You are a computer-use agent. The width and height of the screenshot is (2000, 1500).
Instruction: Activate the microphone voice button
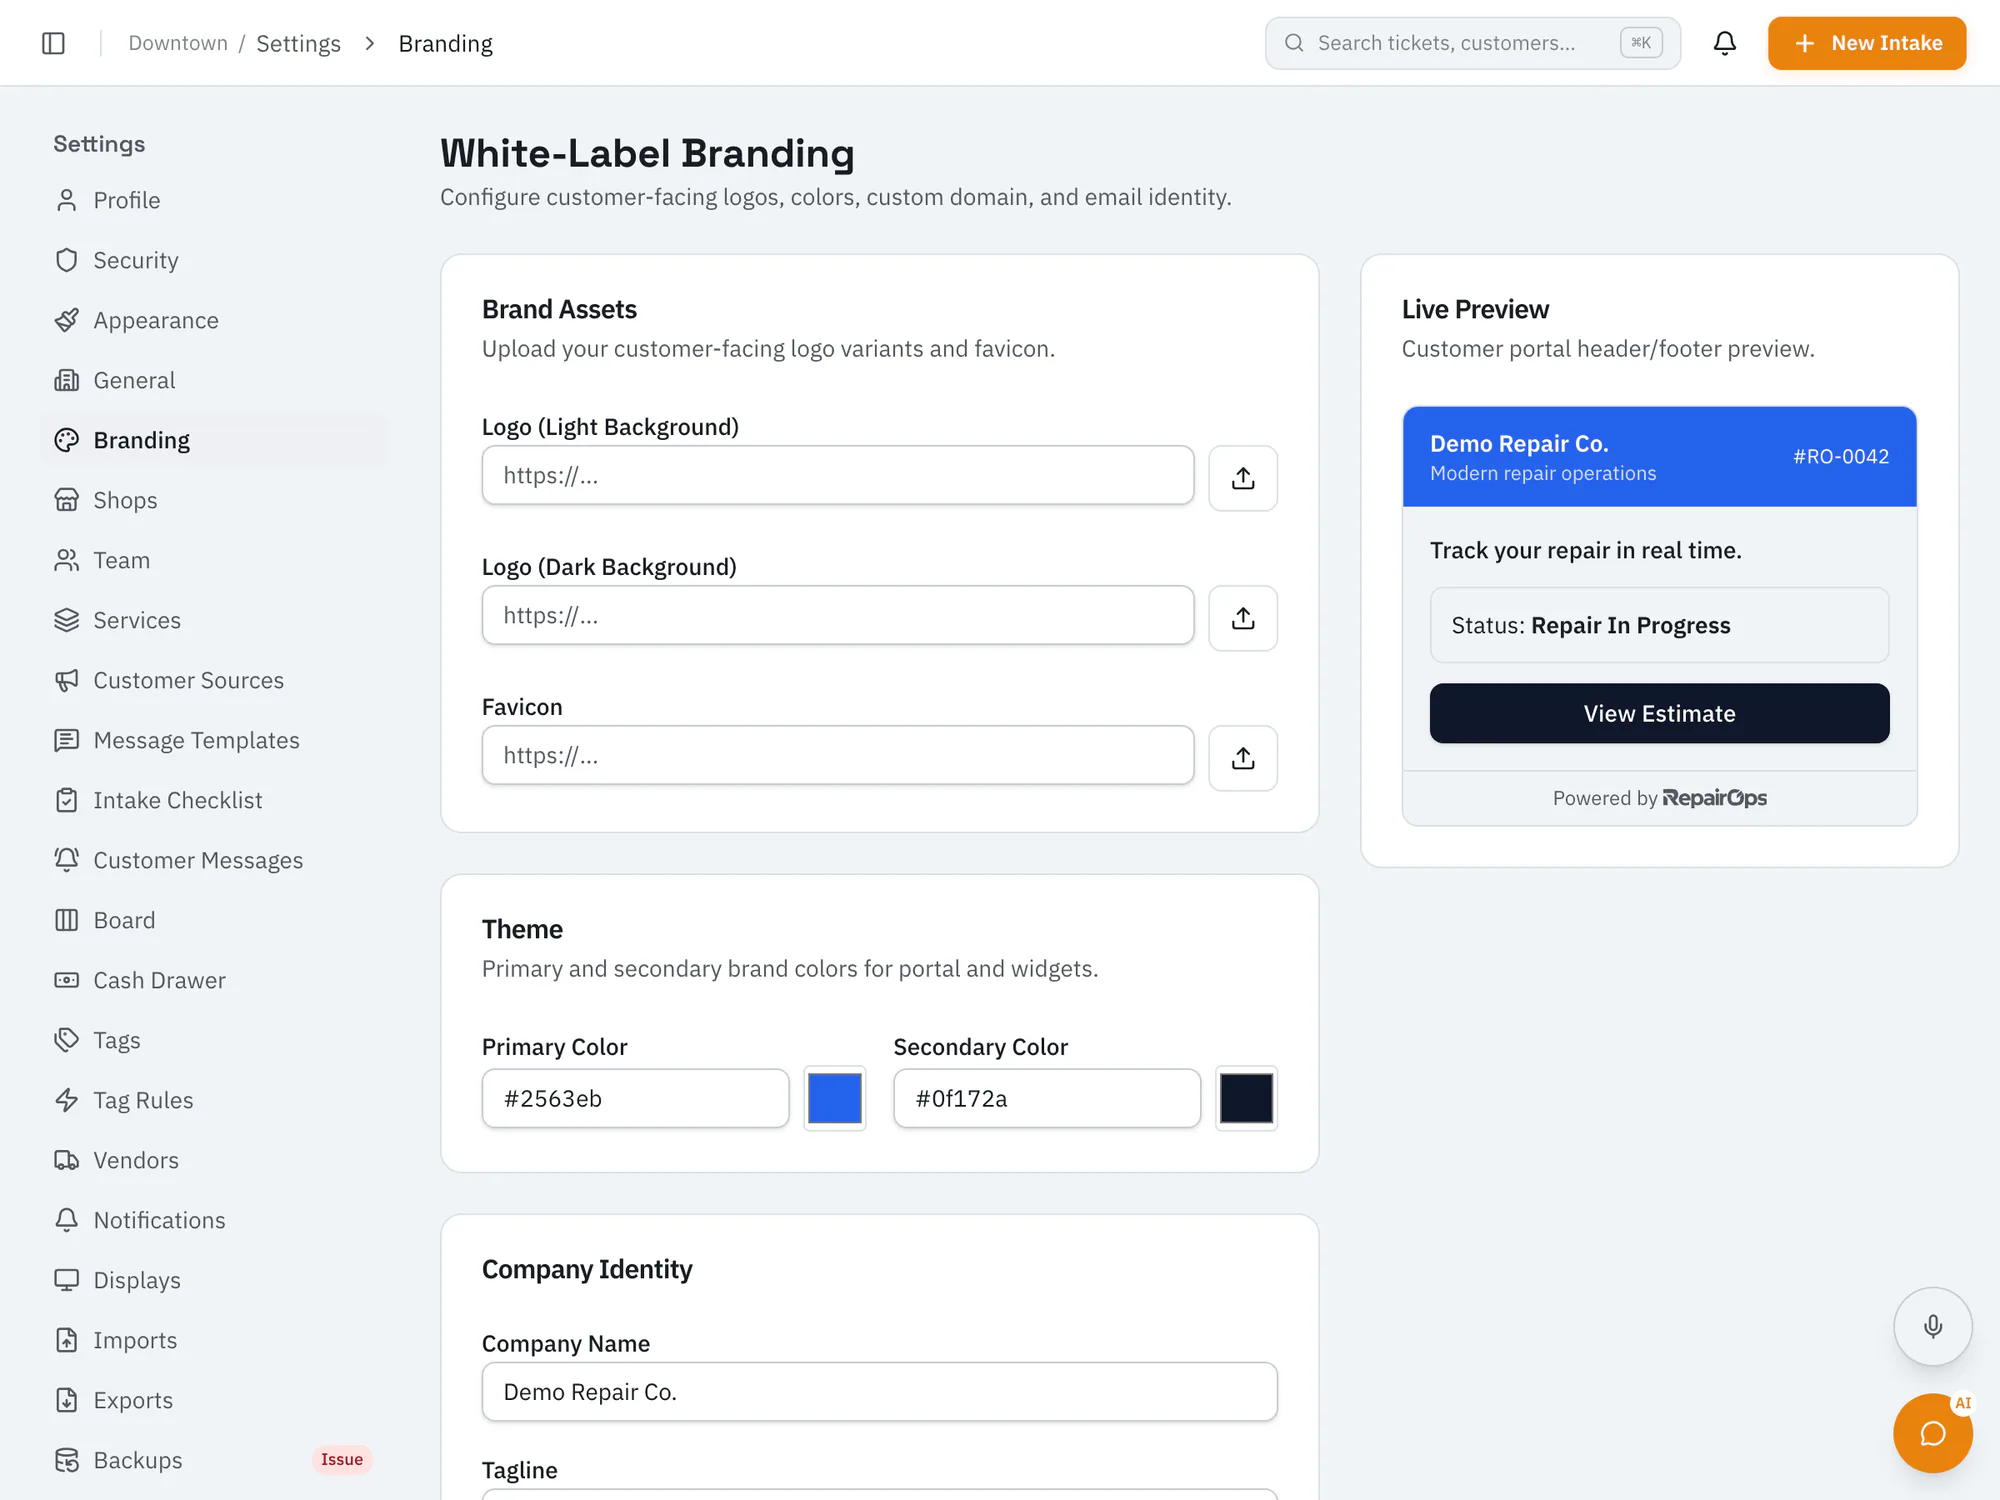[x=1932, y=1326]
